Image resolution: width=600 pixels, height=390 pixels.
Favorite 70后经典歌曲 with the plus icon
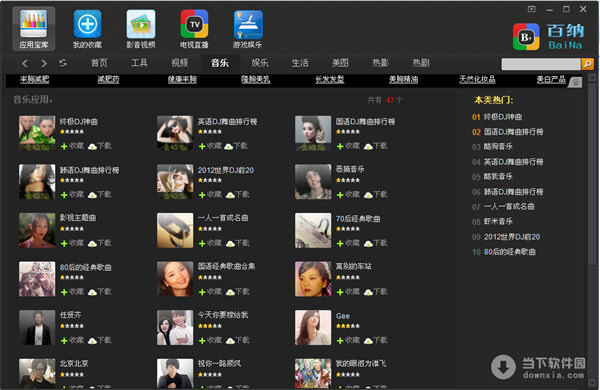340,243
